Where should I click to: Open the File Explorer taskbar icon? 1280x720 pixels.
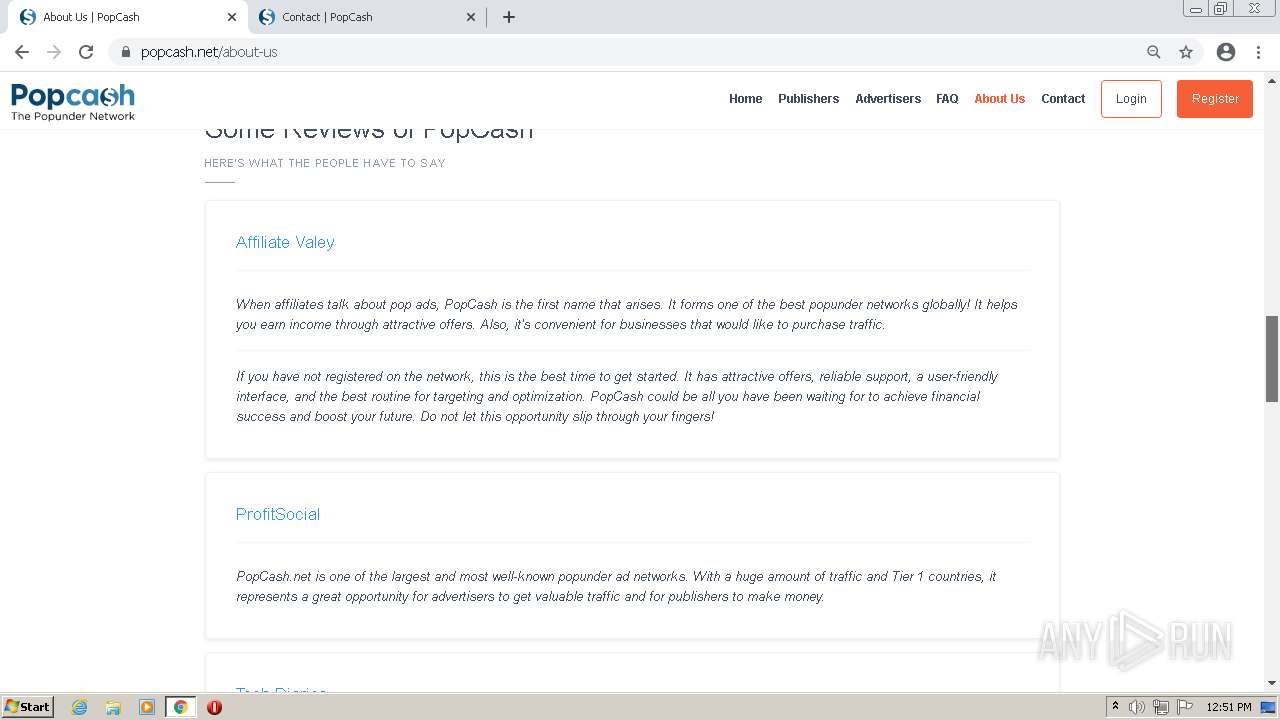pos(113,707)
